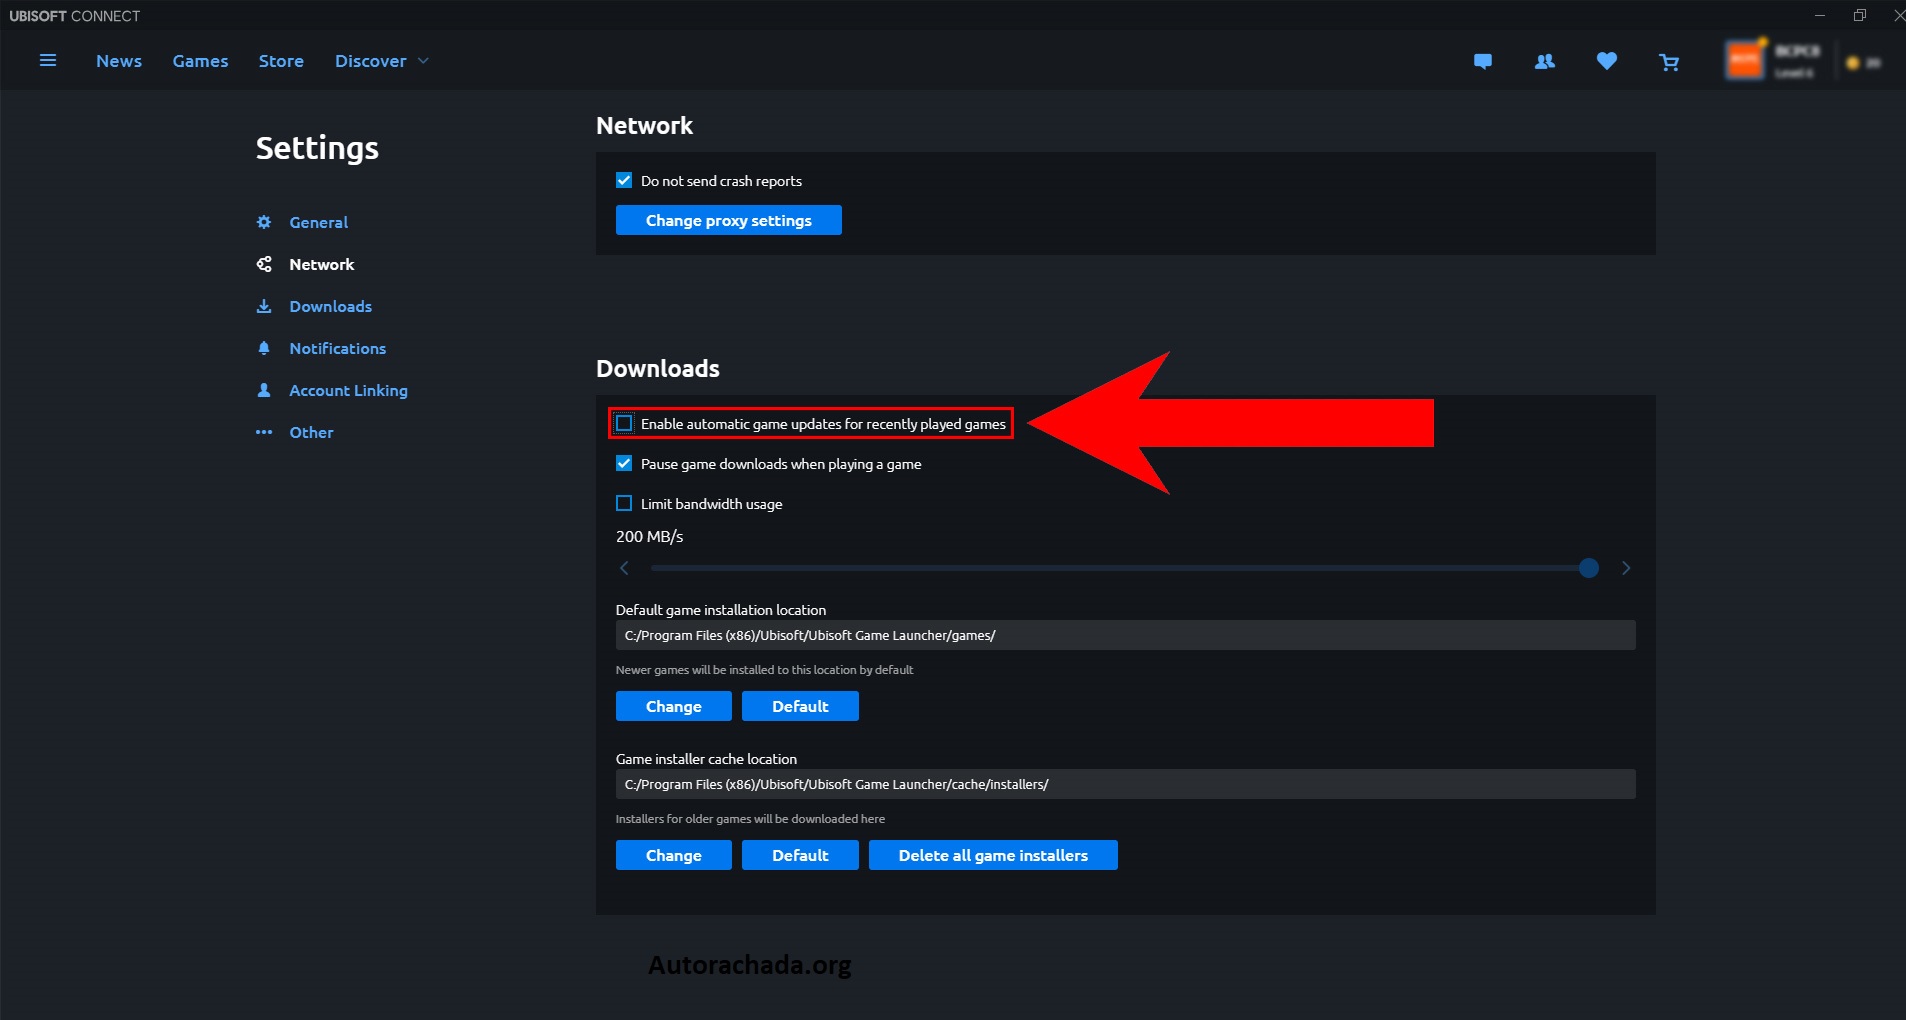Image resolution: width=1906 pixels, height=1020 pixels.
Task: Toggle Do not send crash reports
Action: (x=624, y=180)
